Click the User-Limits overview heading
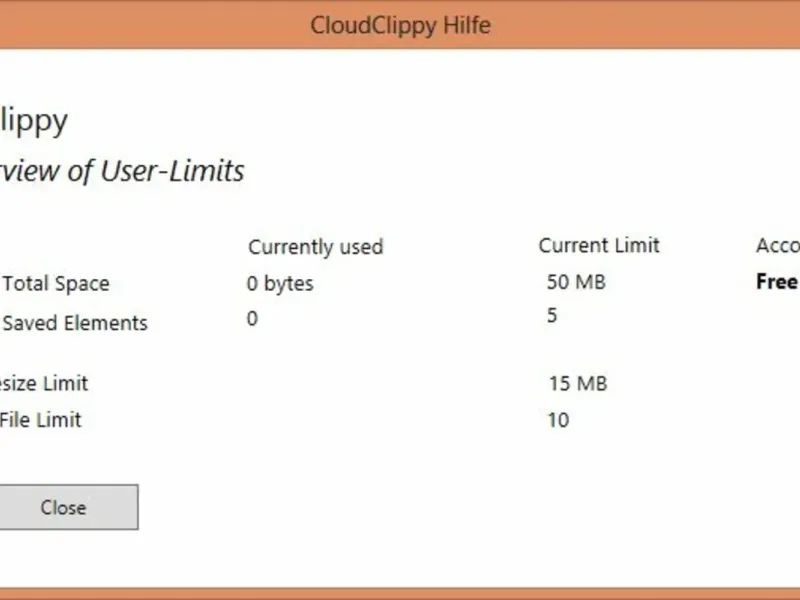Image resolution: width=800 pixels, height=600 pixels. [122, 171]
